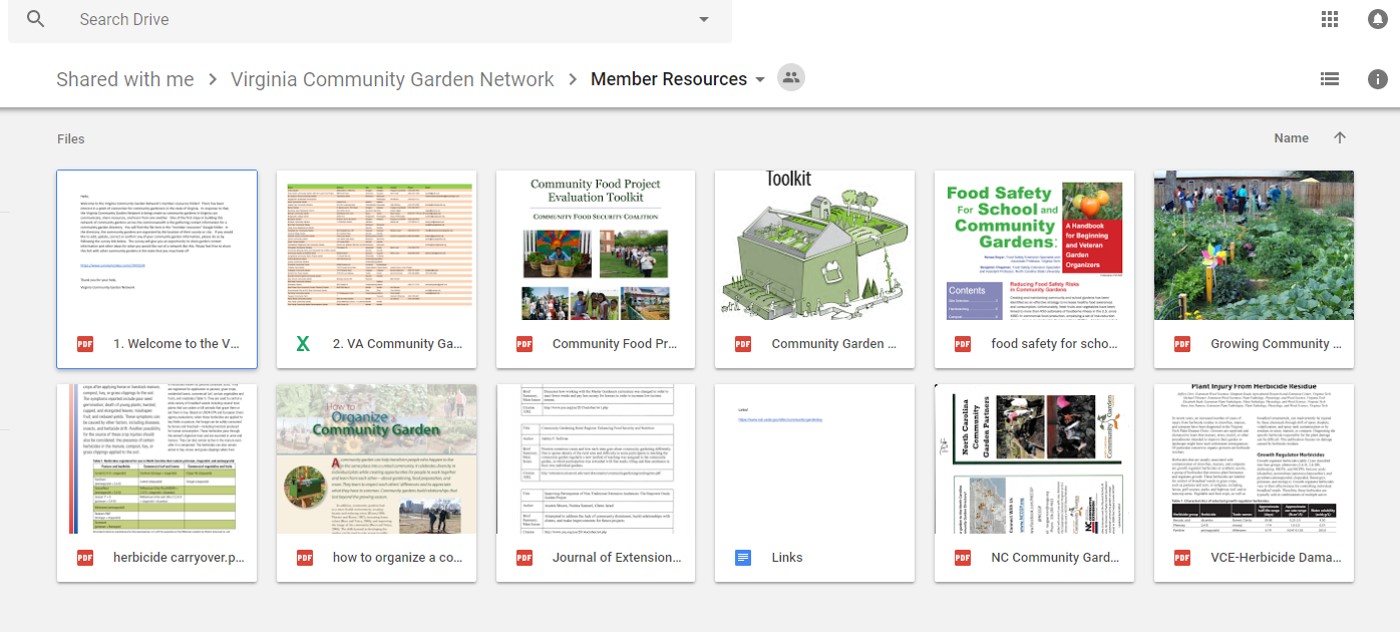
Task: Open the Name sort option
Action: point(1291,138)
